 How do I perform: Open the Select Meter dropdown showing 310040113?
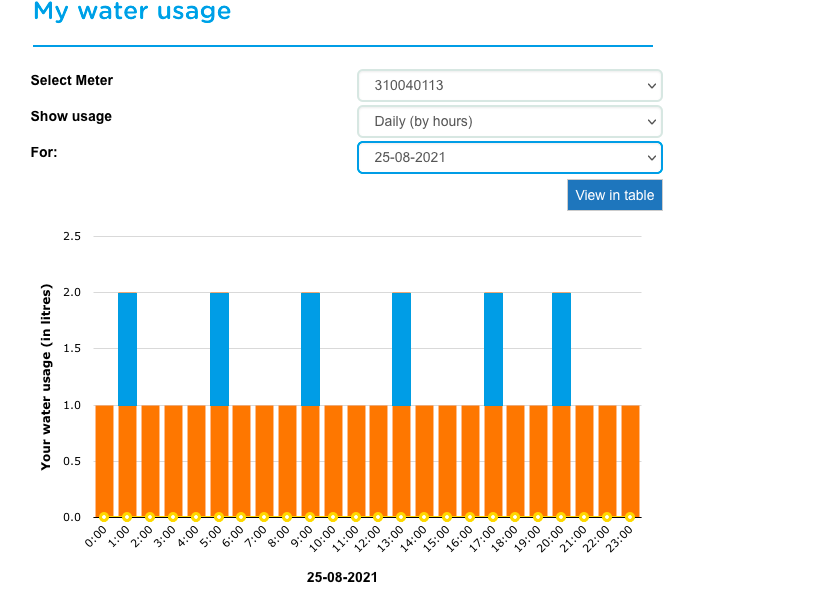tap(510, 85)
